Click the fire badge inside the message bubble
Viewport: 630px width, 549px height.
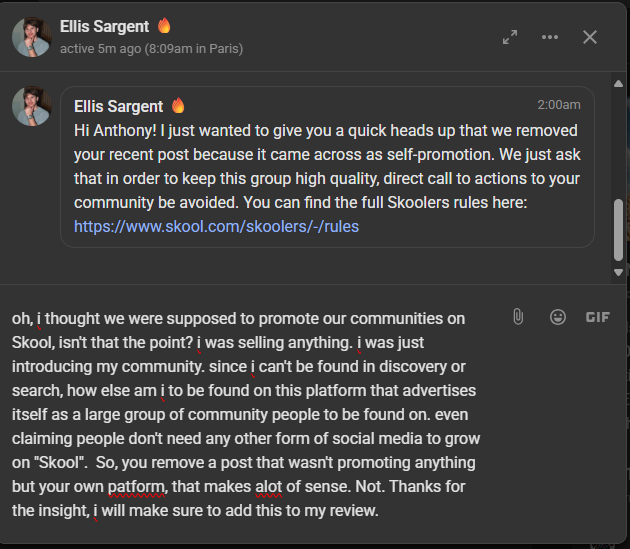tap(179, 105)
